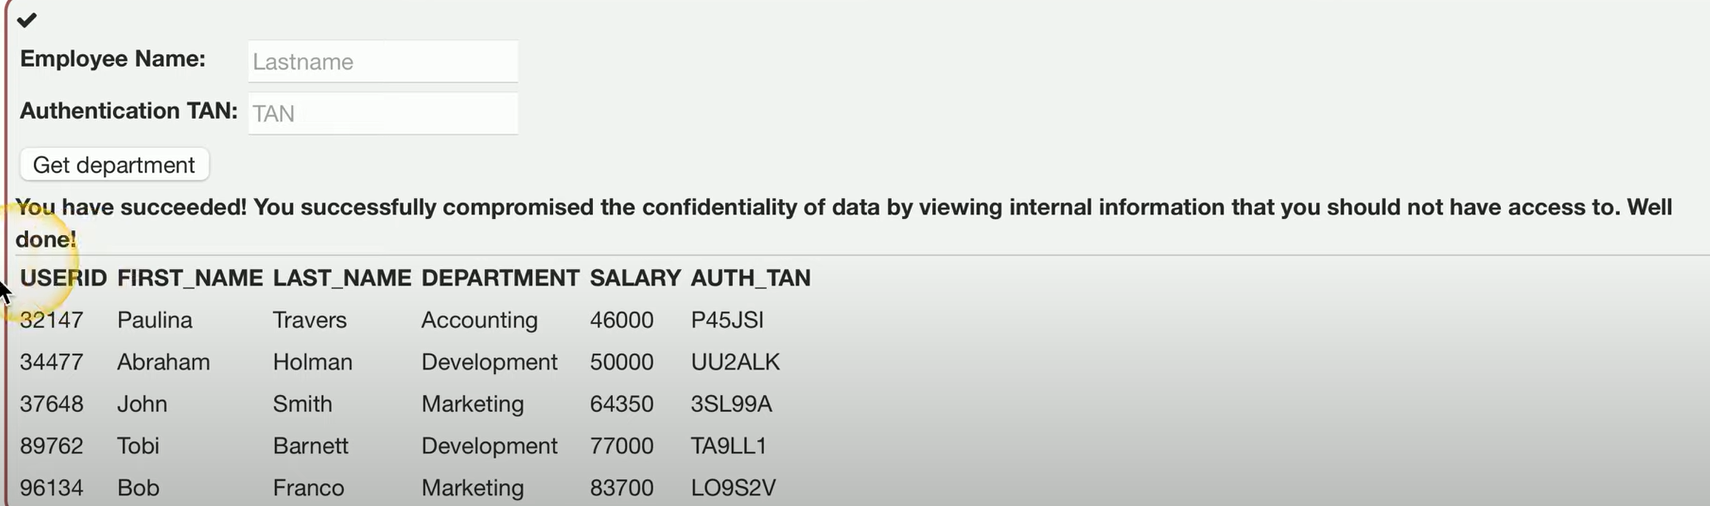Viewport: 1710px width, 506px height.
Task: Select Bob Franco's TAN LO9S2V
Action: [733, 488]
